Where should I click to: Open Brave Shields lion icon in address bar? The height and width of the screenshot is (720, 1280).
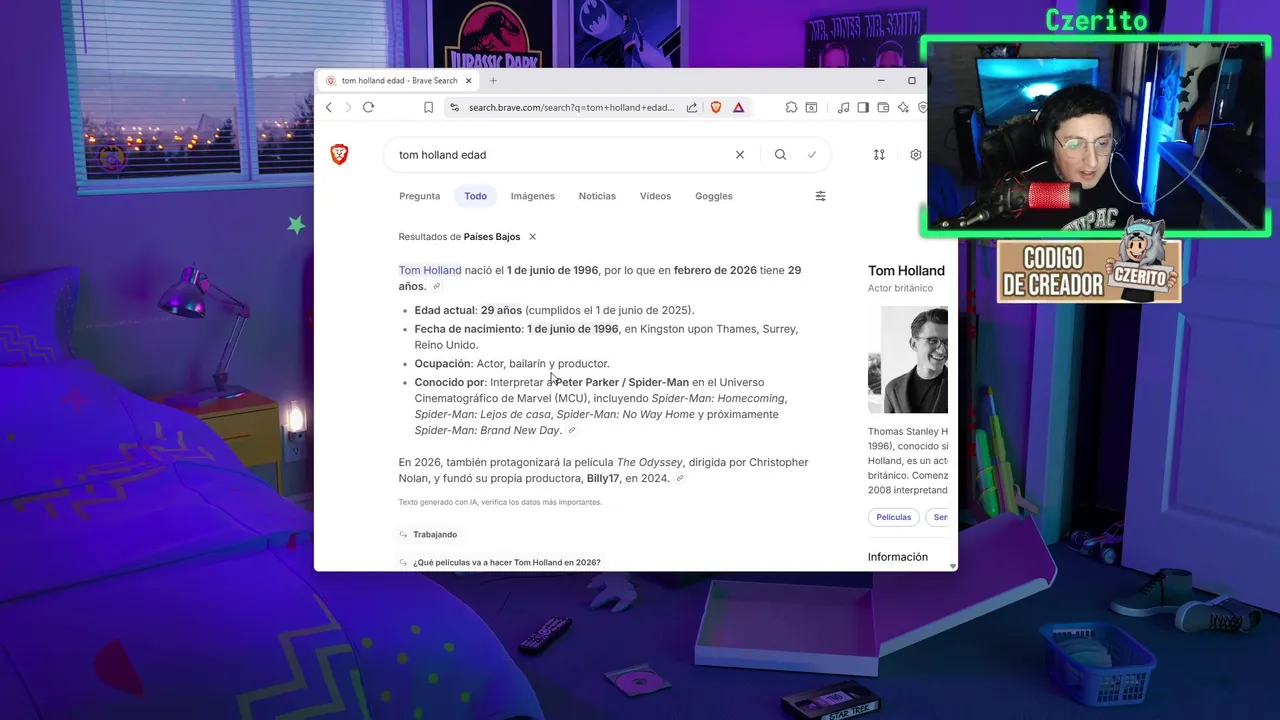716,107
